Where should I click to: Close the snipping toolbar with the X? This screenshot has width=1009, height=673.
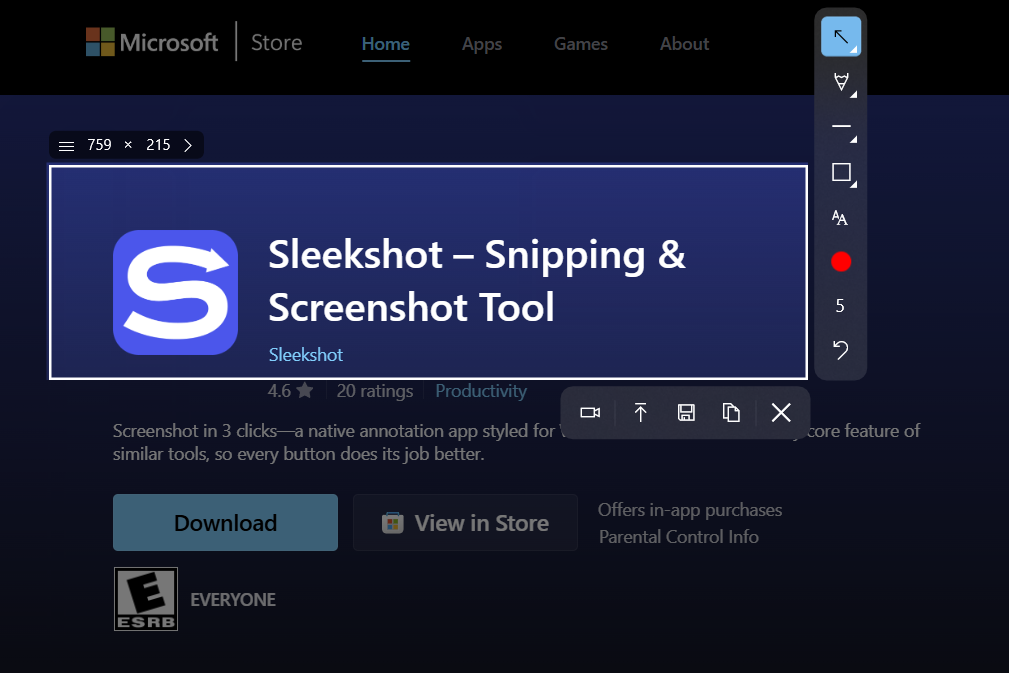(x=781, y=413)
